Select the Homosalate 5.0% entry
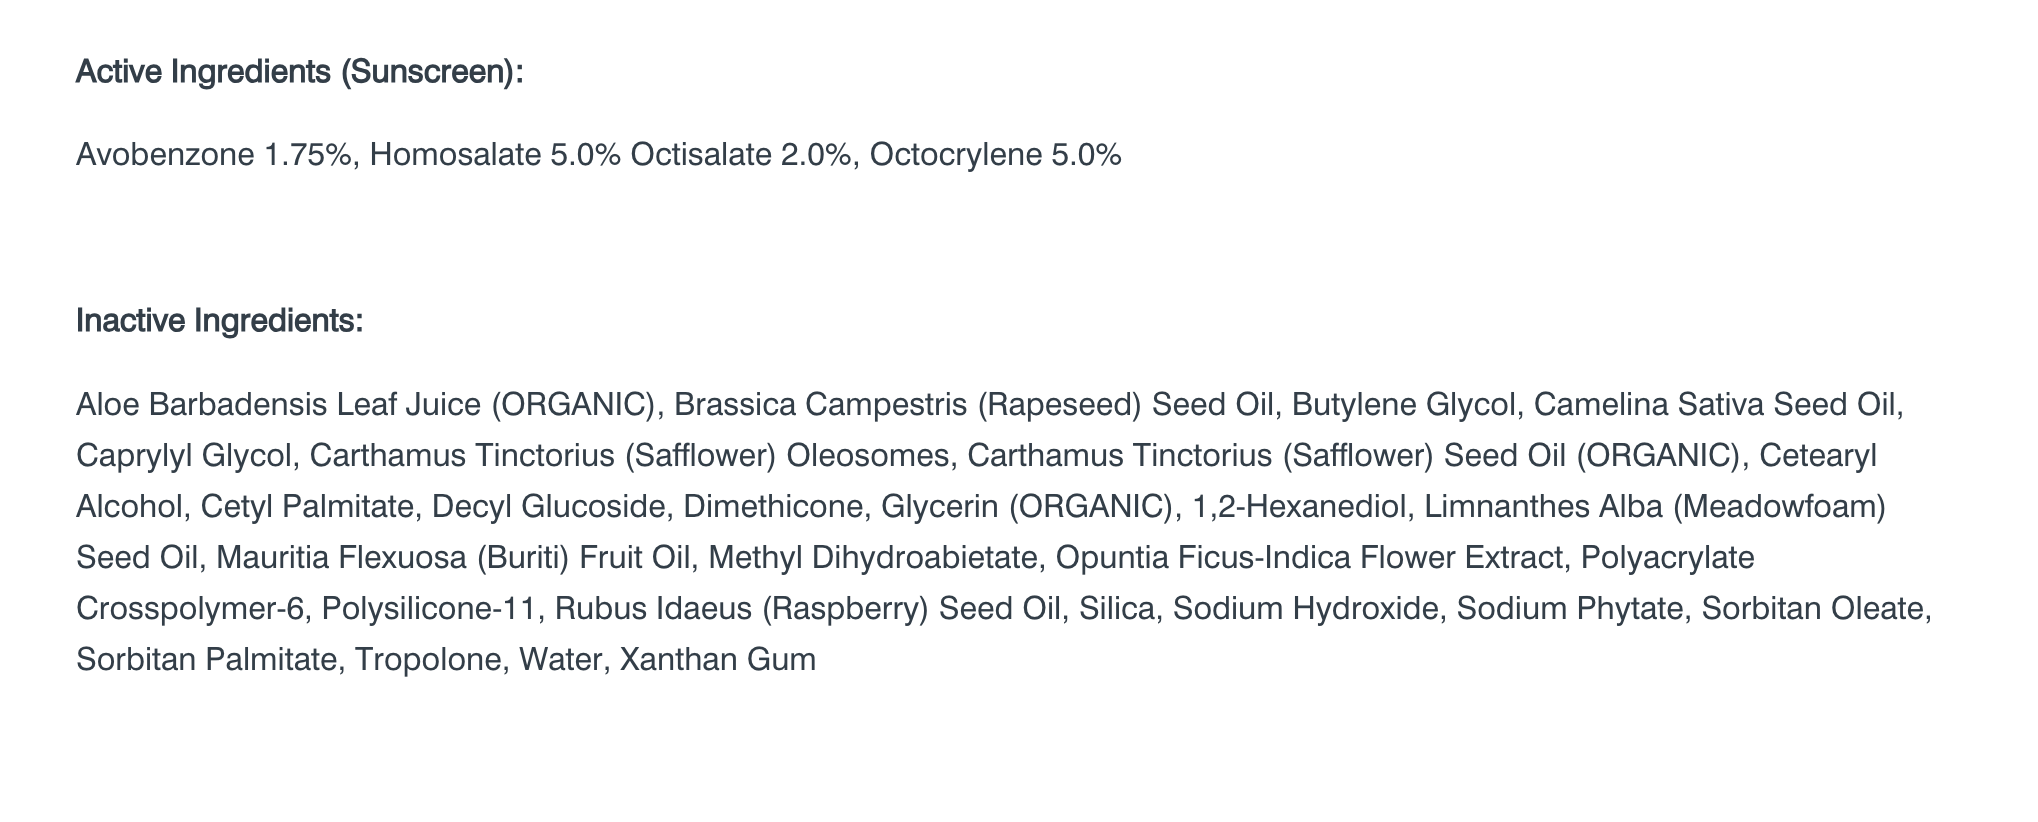 coord(495,155)
